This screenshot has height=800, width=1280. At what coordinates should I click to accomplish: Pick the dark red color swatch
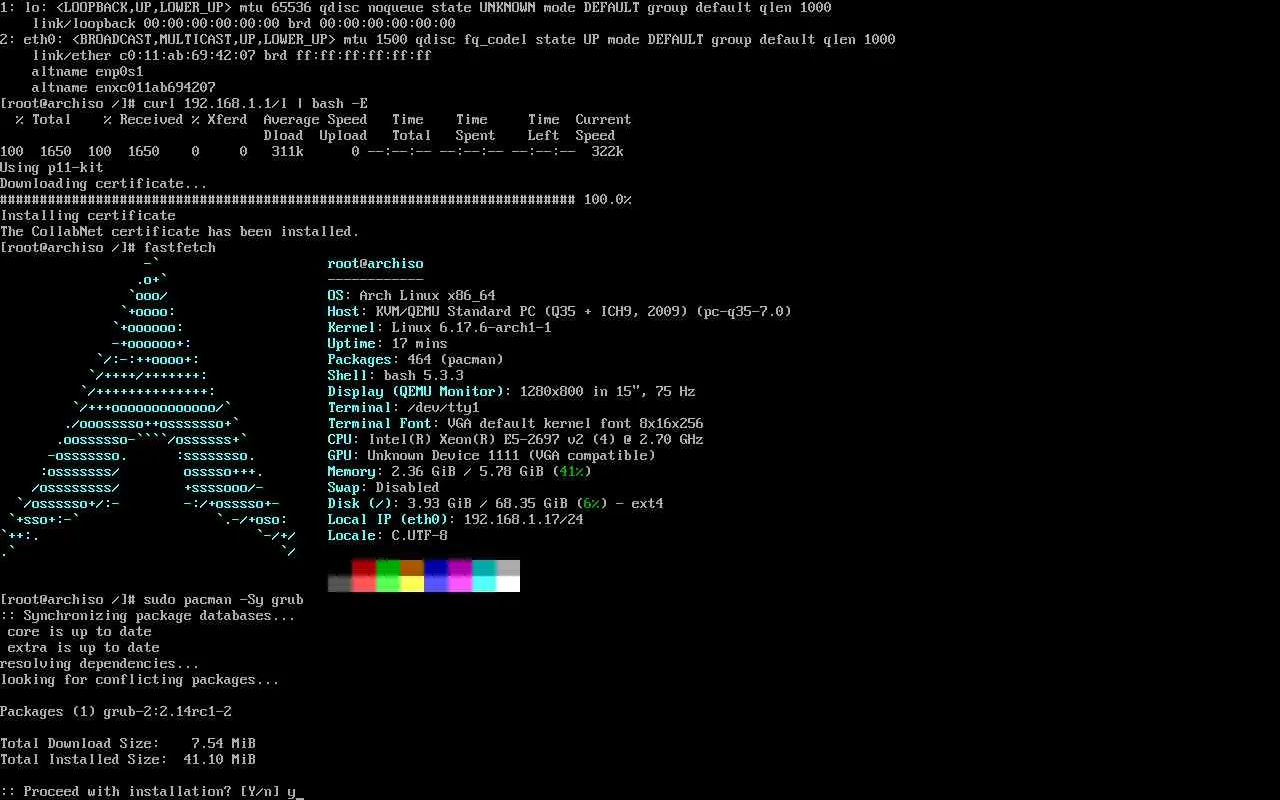point(364,568)
